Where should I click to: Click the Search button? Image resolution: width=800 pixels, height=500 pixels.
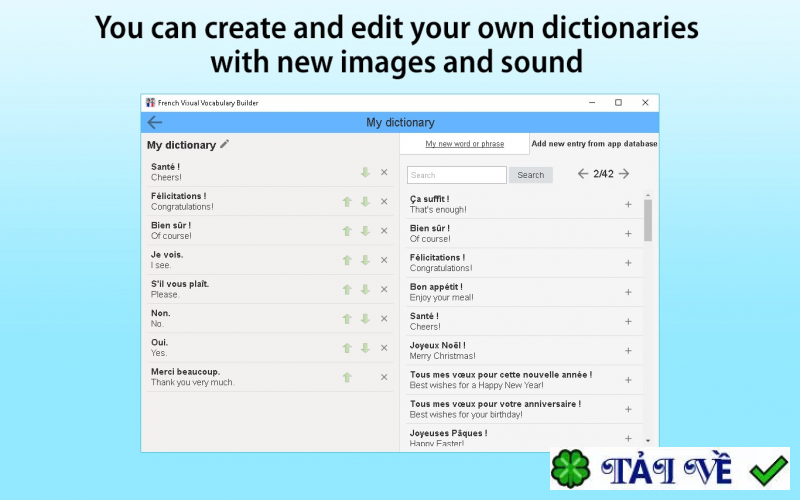(x=531, y=175)
